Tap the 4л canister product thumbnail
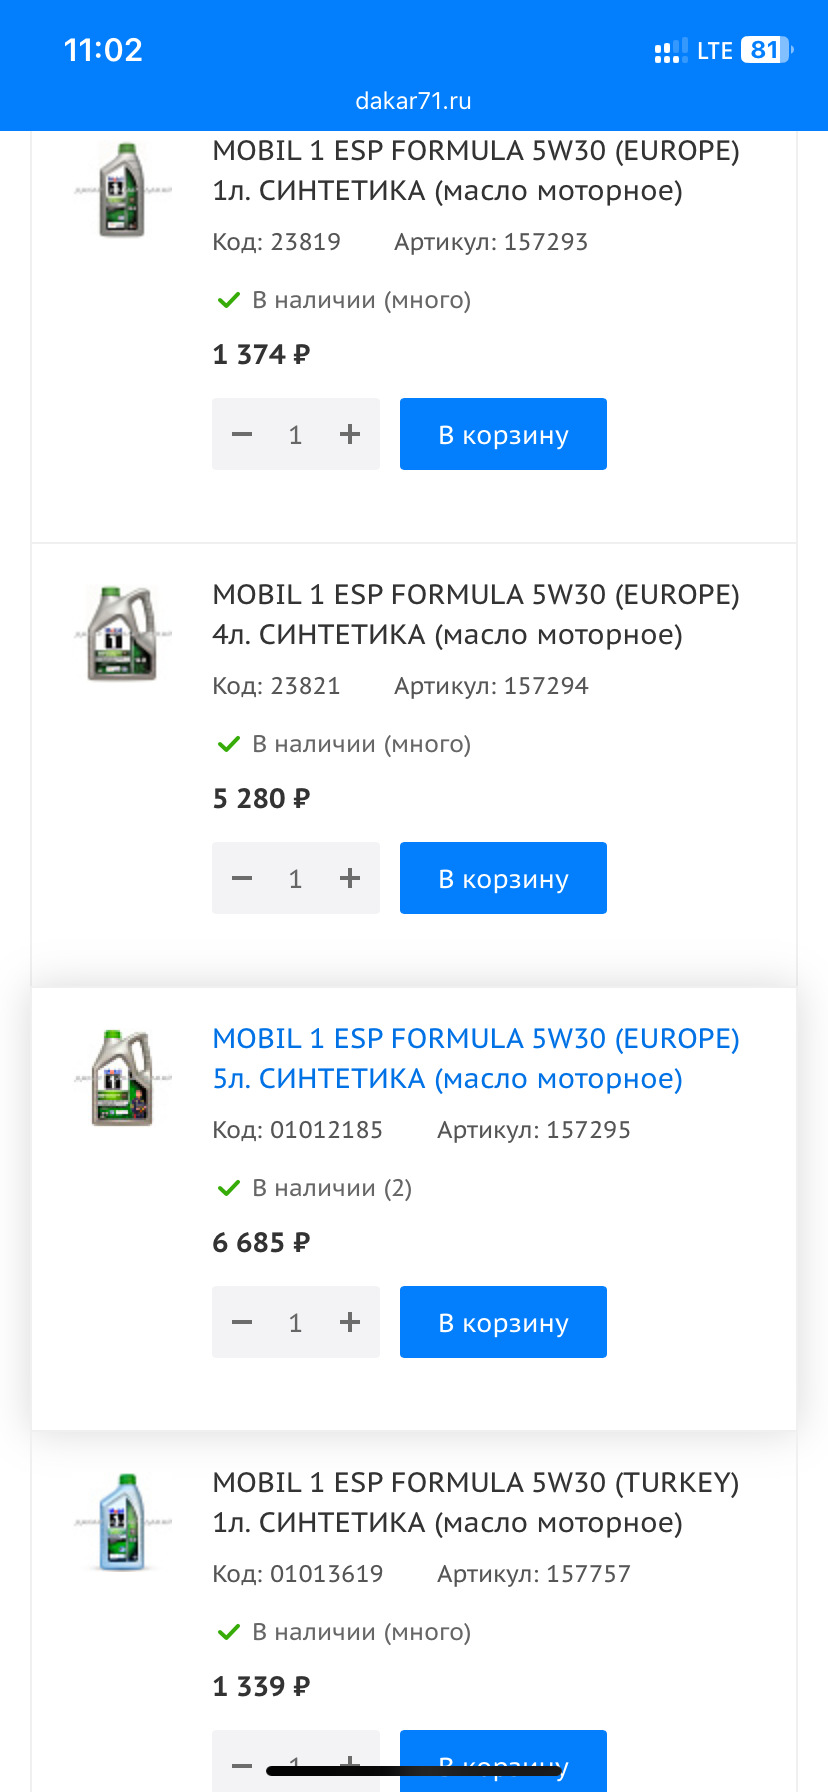 click(122, 634)
